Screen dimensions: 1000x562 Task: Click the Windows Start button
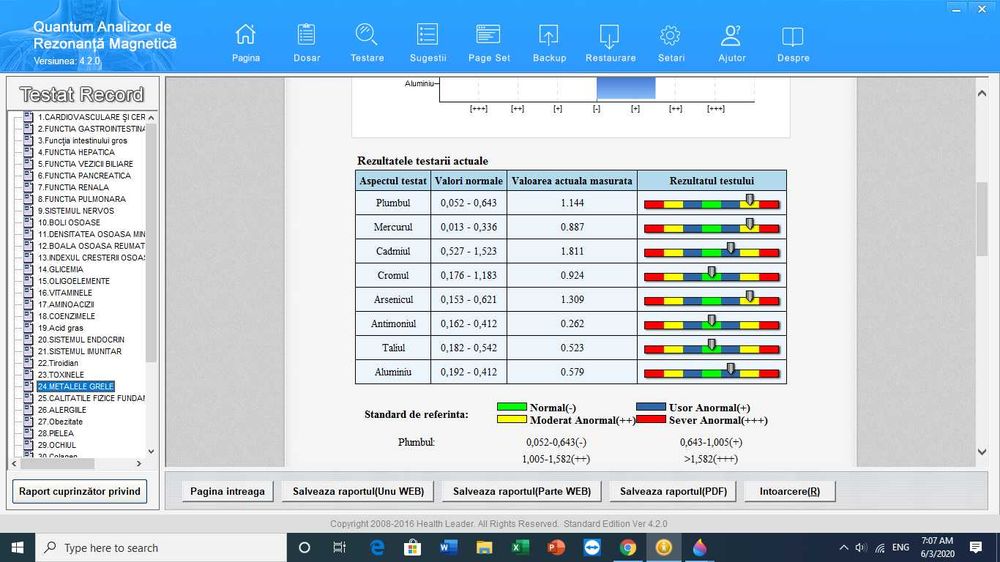click(17, 547)
